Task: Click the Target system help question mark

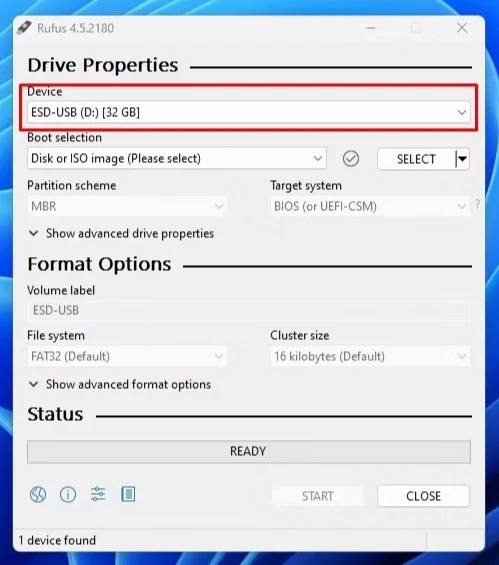Action: [478, 204]
